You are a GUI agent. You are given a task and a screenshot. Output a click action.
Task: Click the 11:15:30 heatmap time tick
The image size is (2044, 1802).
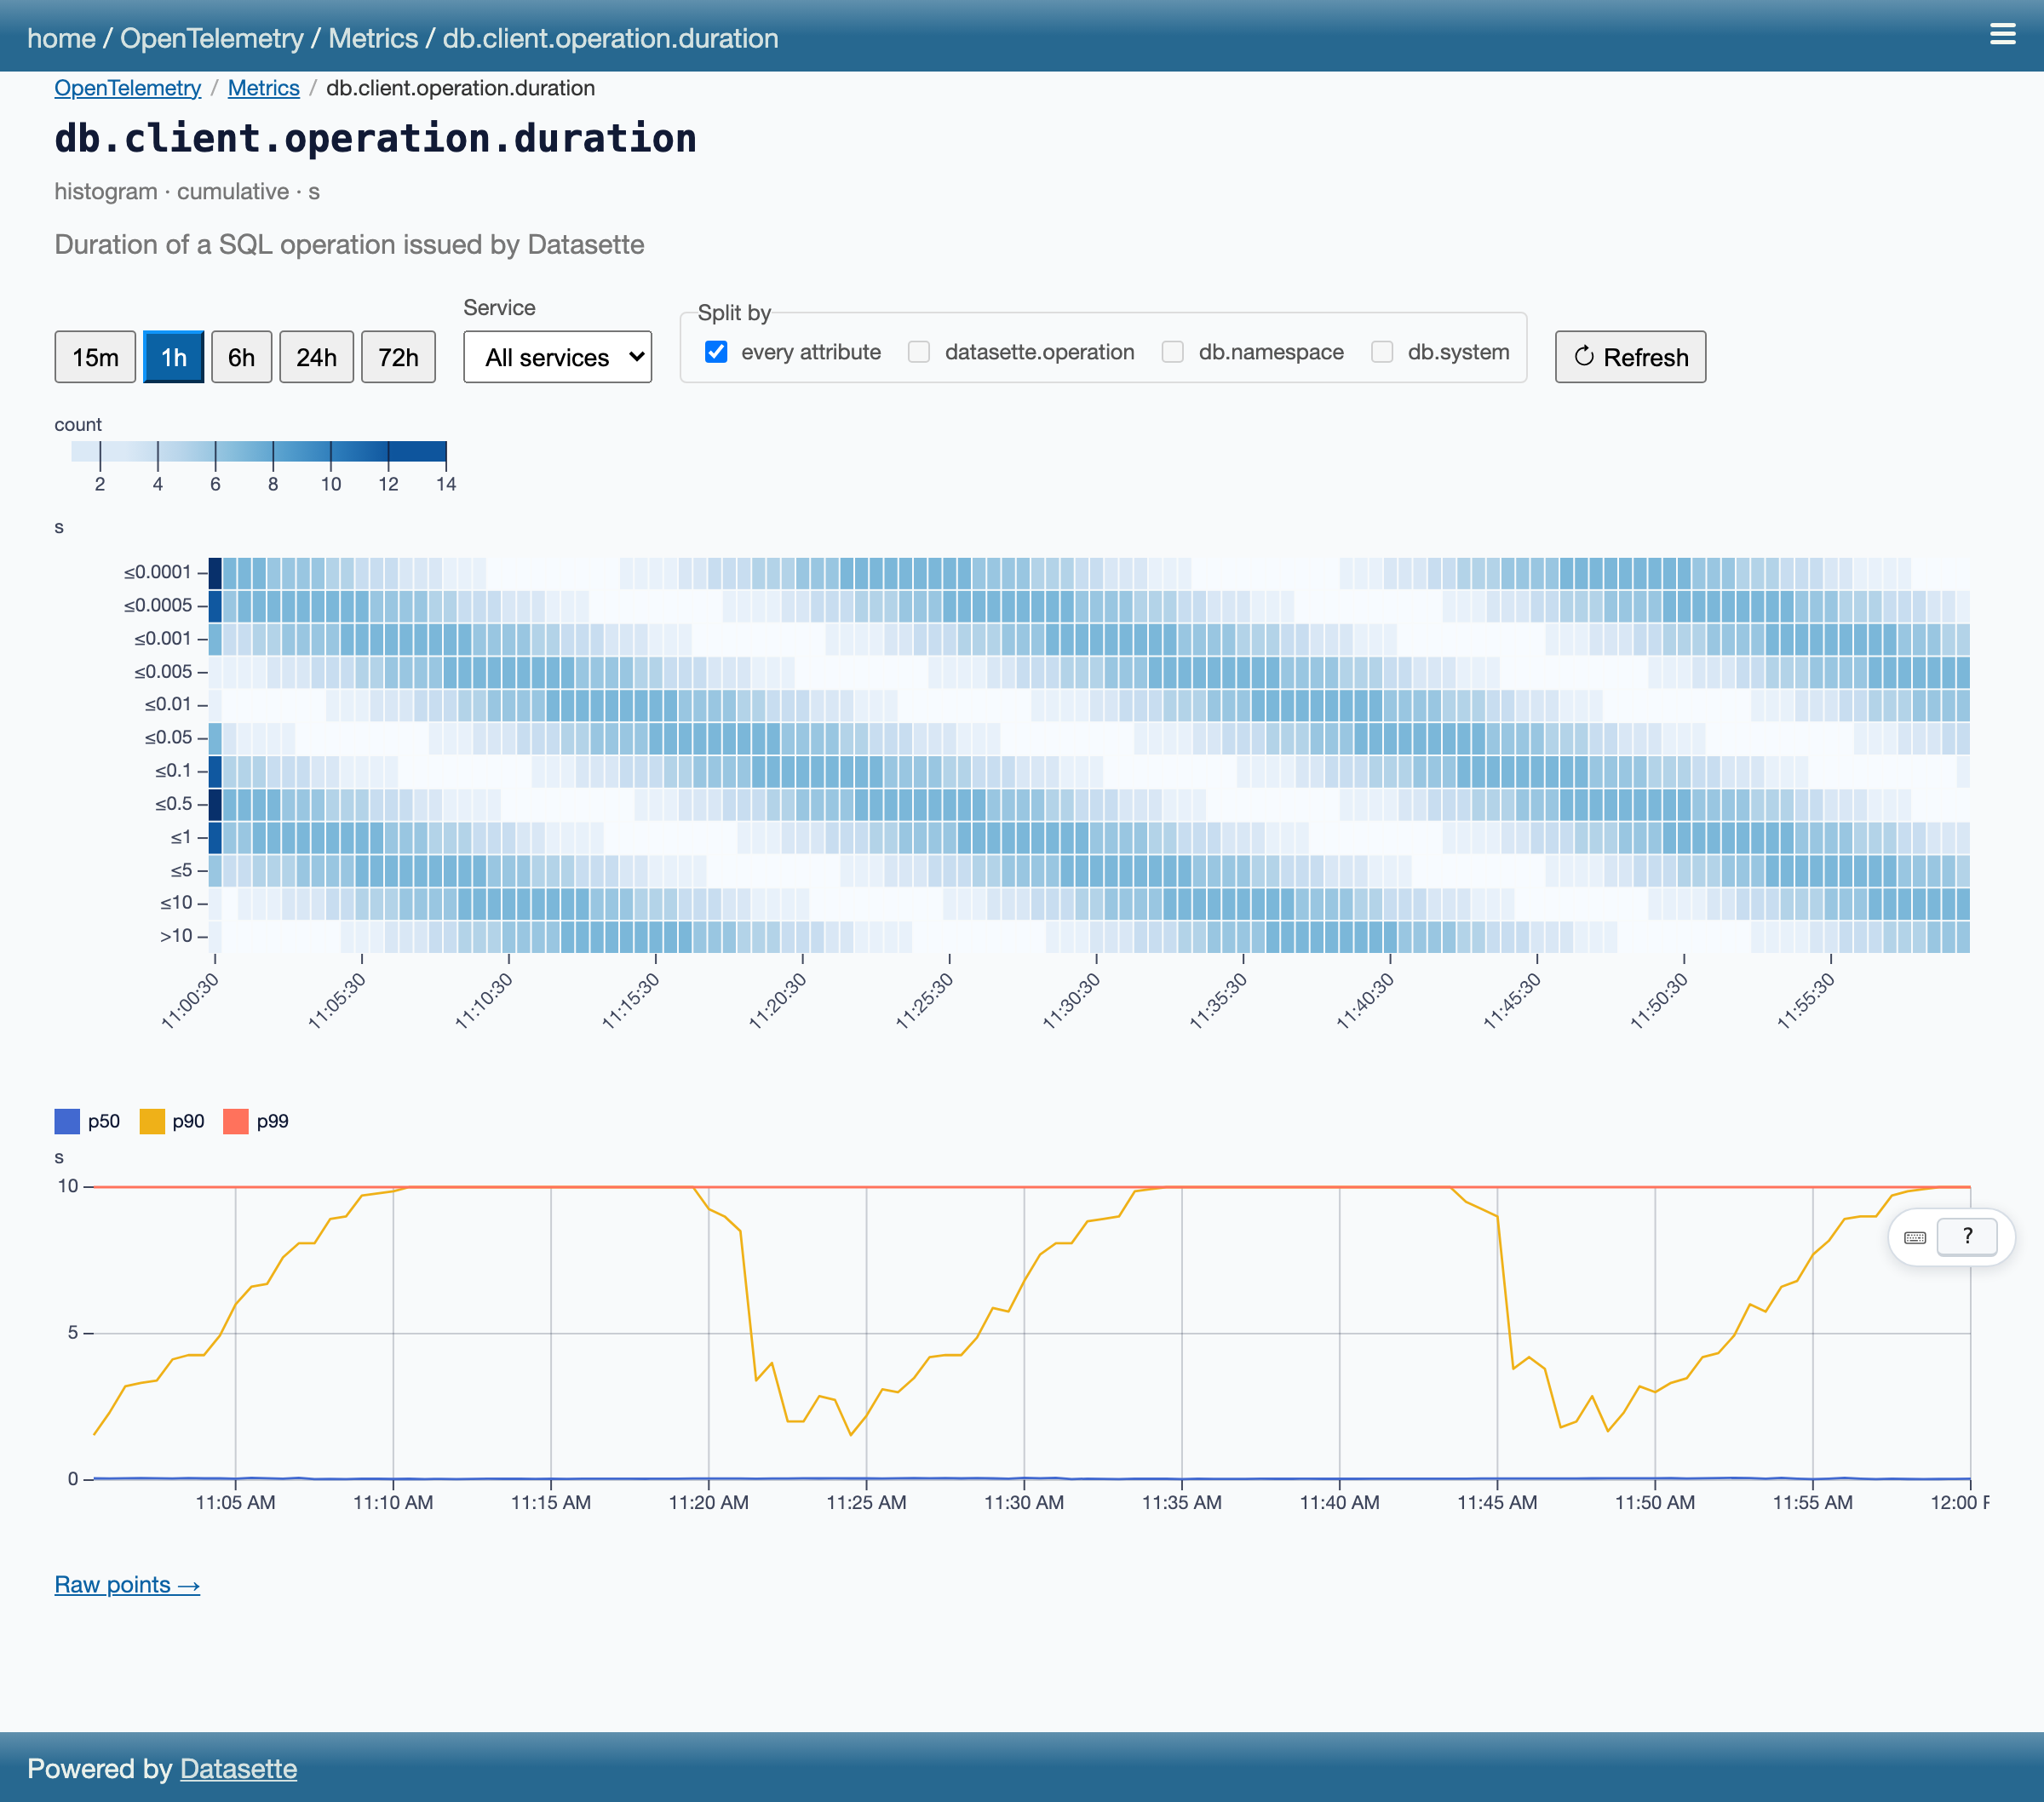click(631, 1001)
